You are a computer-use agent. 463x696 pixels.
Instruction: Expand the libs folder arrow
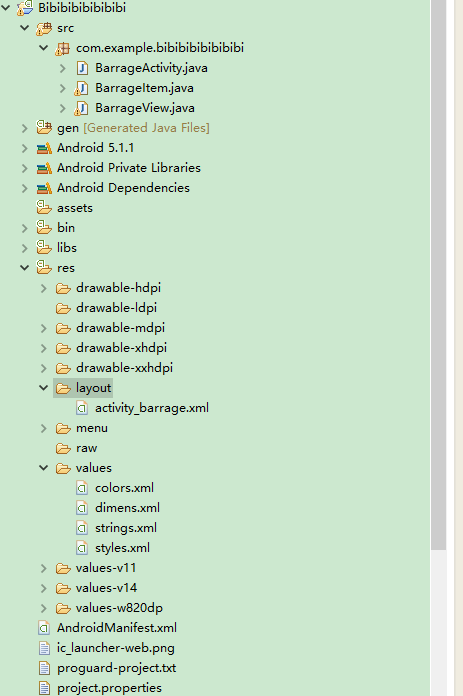pos(25,248)
